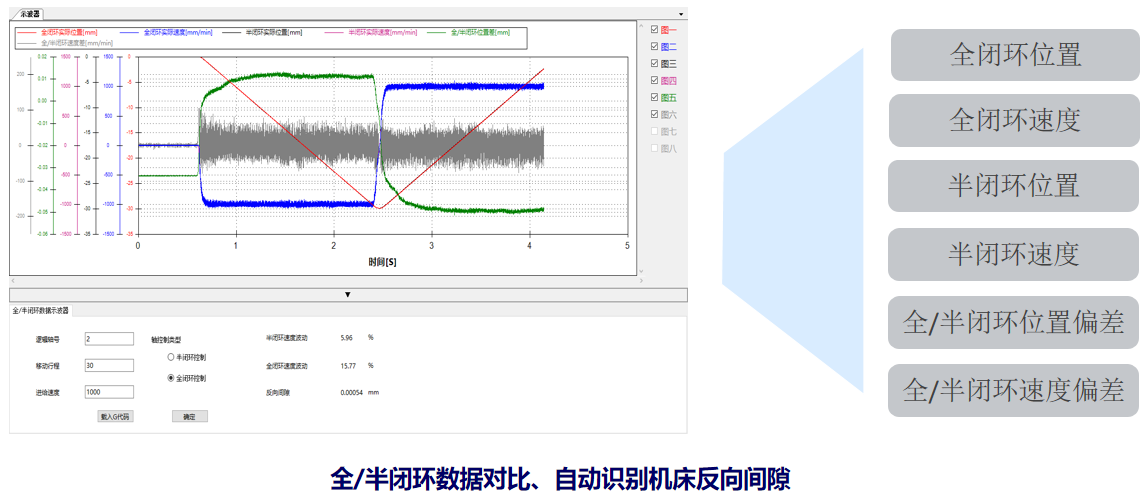Disable the 图六 curve checkbox
This screenshot has height=495, width=1144.
(x=654, y=115)
